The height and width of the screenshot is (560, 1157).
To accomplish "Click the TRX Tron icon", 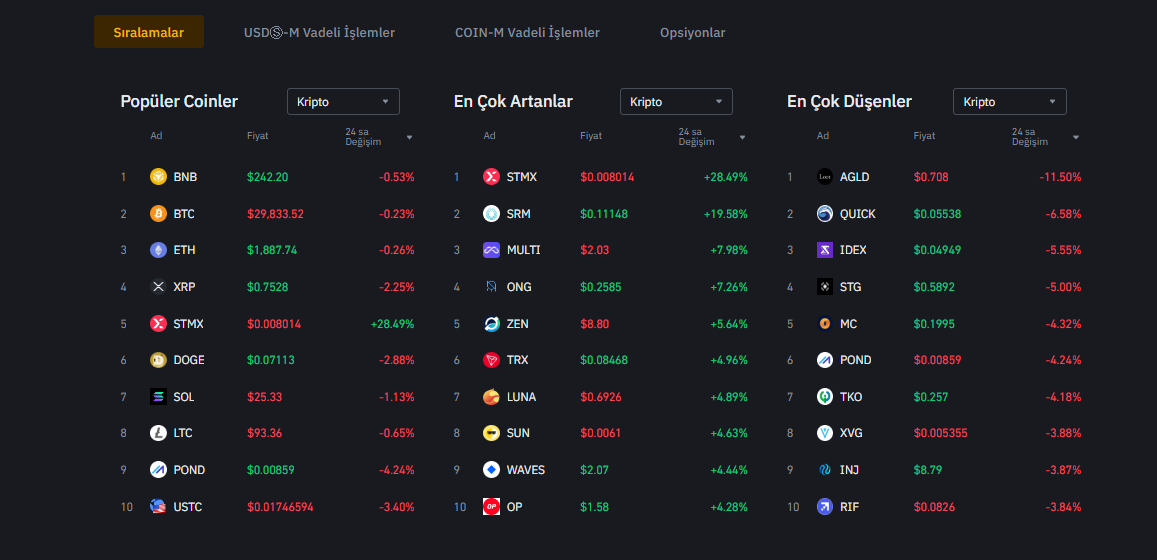I will tap(491, 360).
